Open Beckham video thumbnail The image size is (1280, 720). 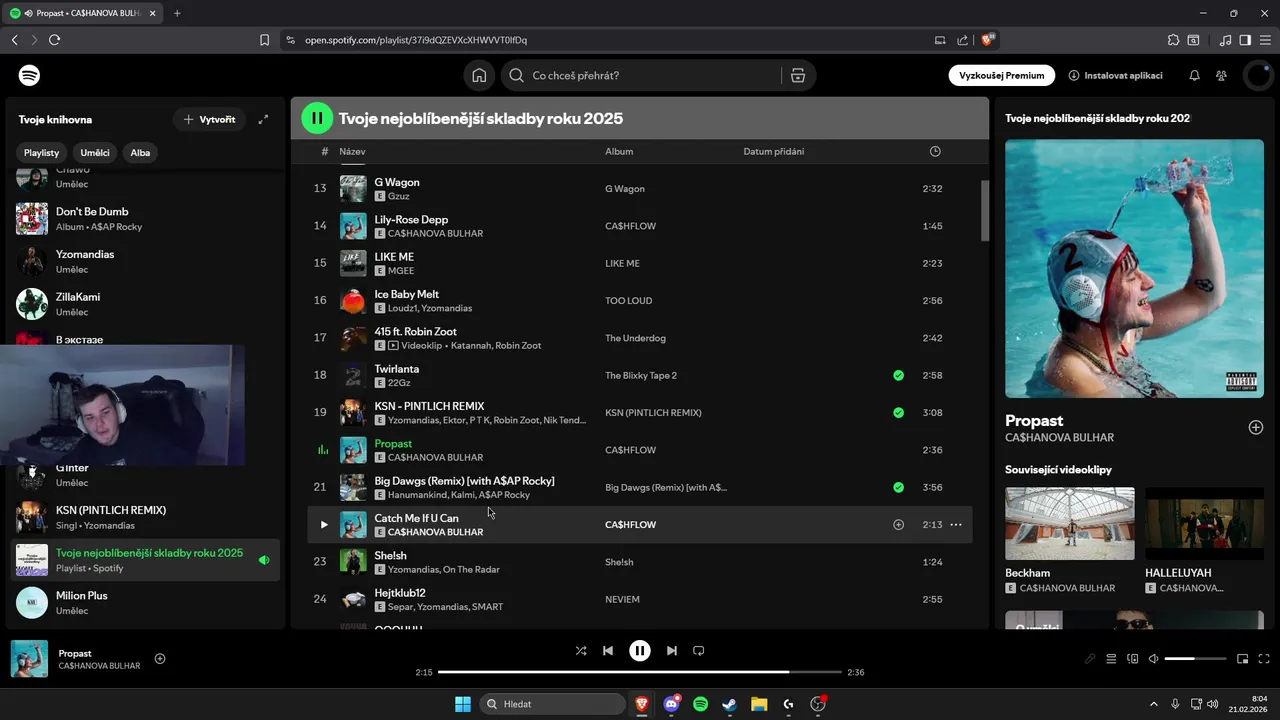pyautogui.click(x=1069, y=523)
